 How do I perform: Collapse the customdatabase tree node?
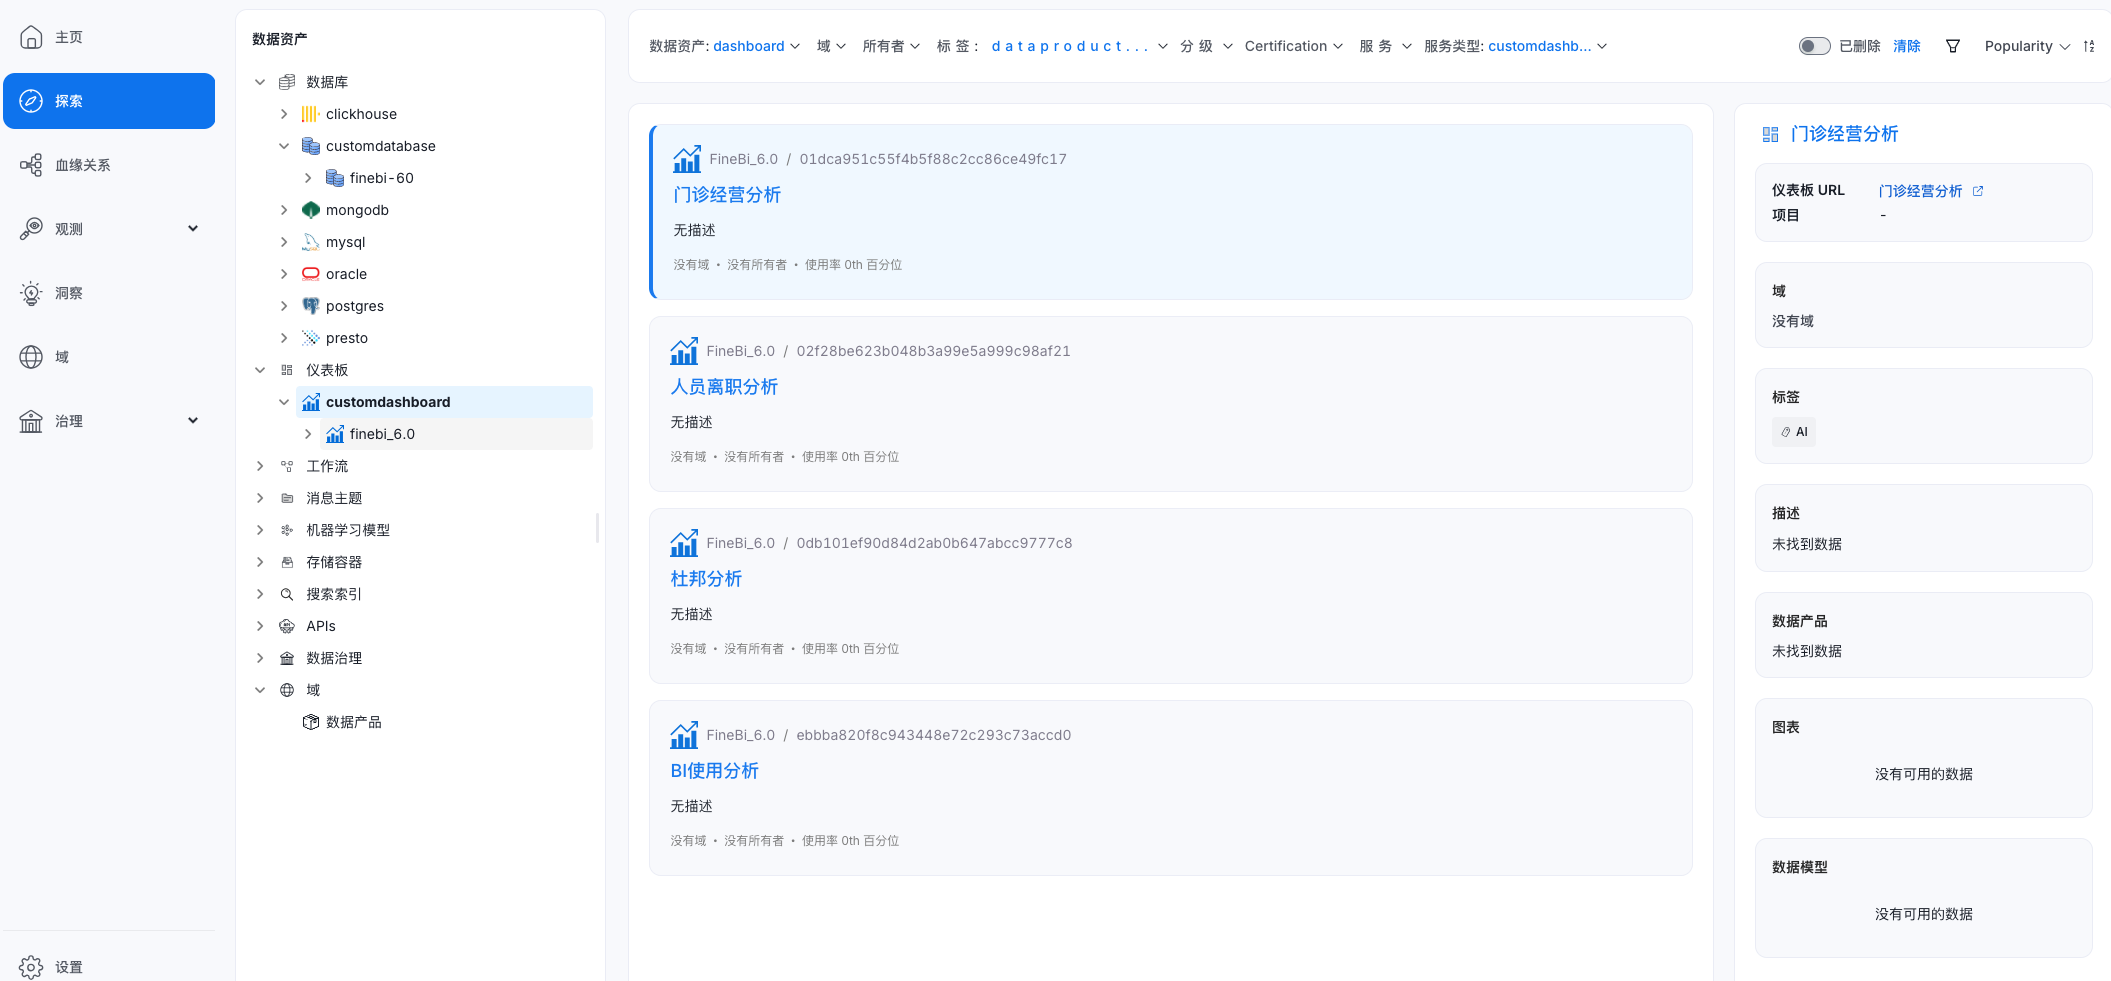point(284,145)
